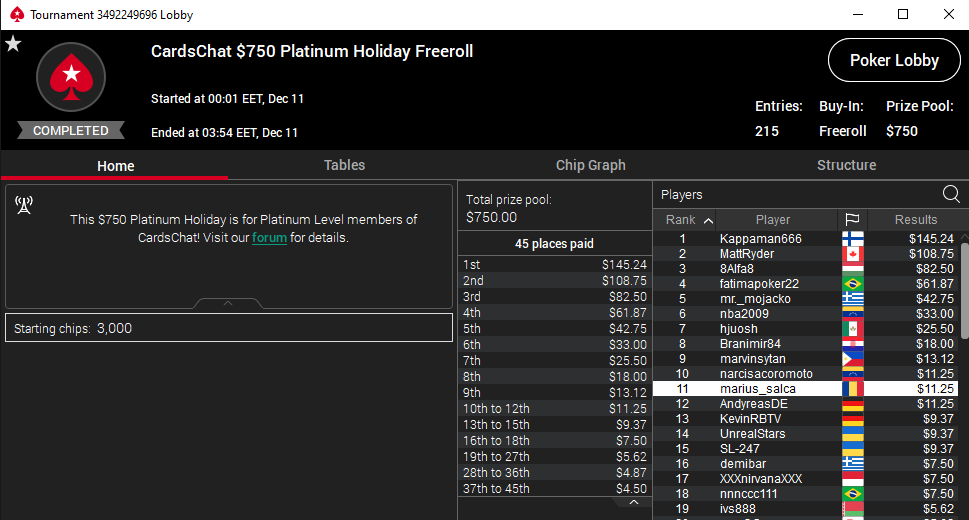
Task: Collapse the tournament info message panel
Action: pos(228,303)
